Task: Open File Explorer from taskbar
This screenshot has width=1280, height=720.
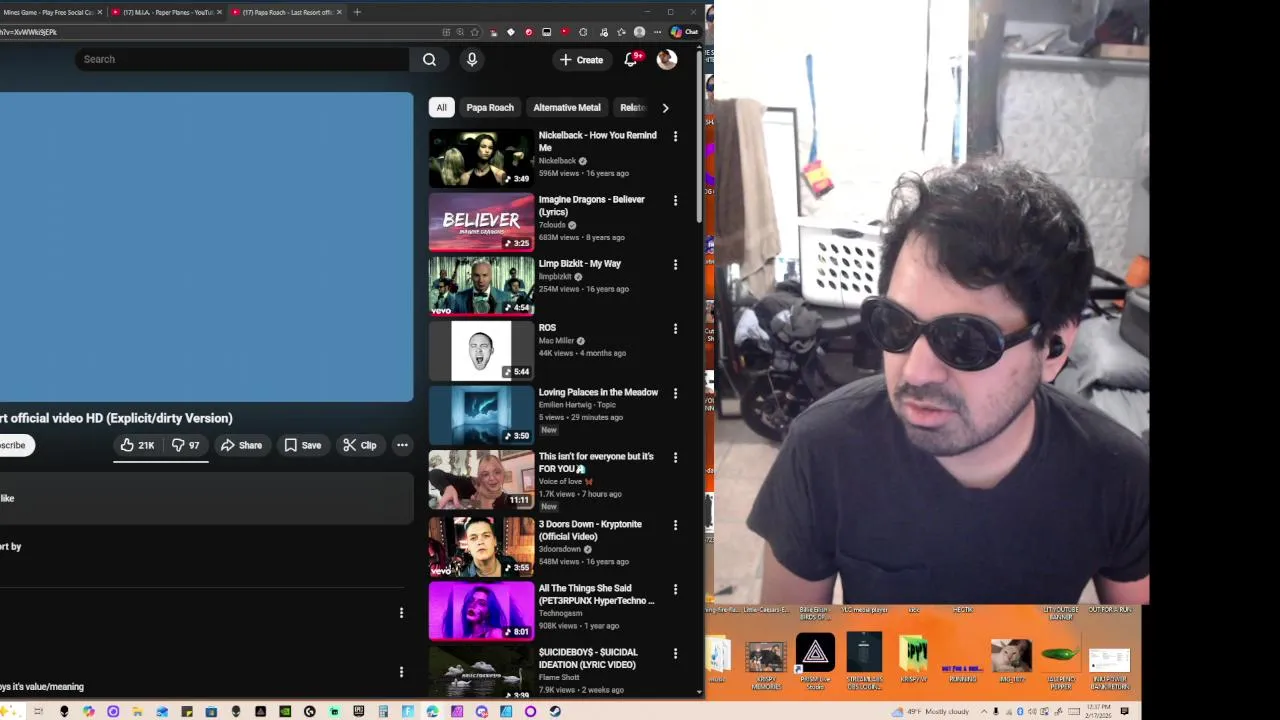Action: 137,711
